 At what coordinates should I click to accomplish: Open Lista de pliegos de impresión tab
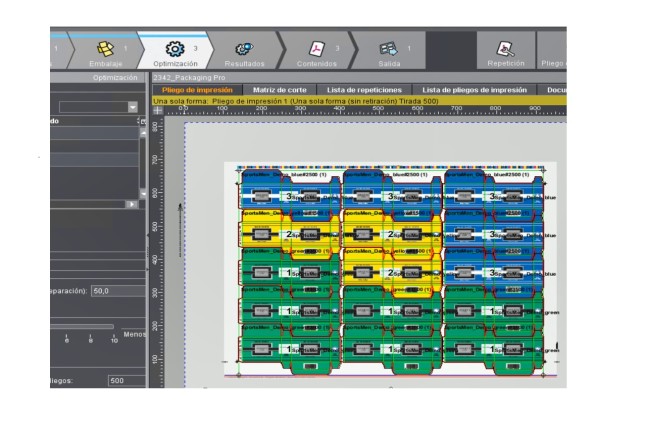[474, 89]
